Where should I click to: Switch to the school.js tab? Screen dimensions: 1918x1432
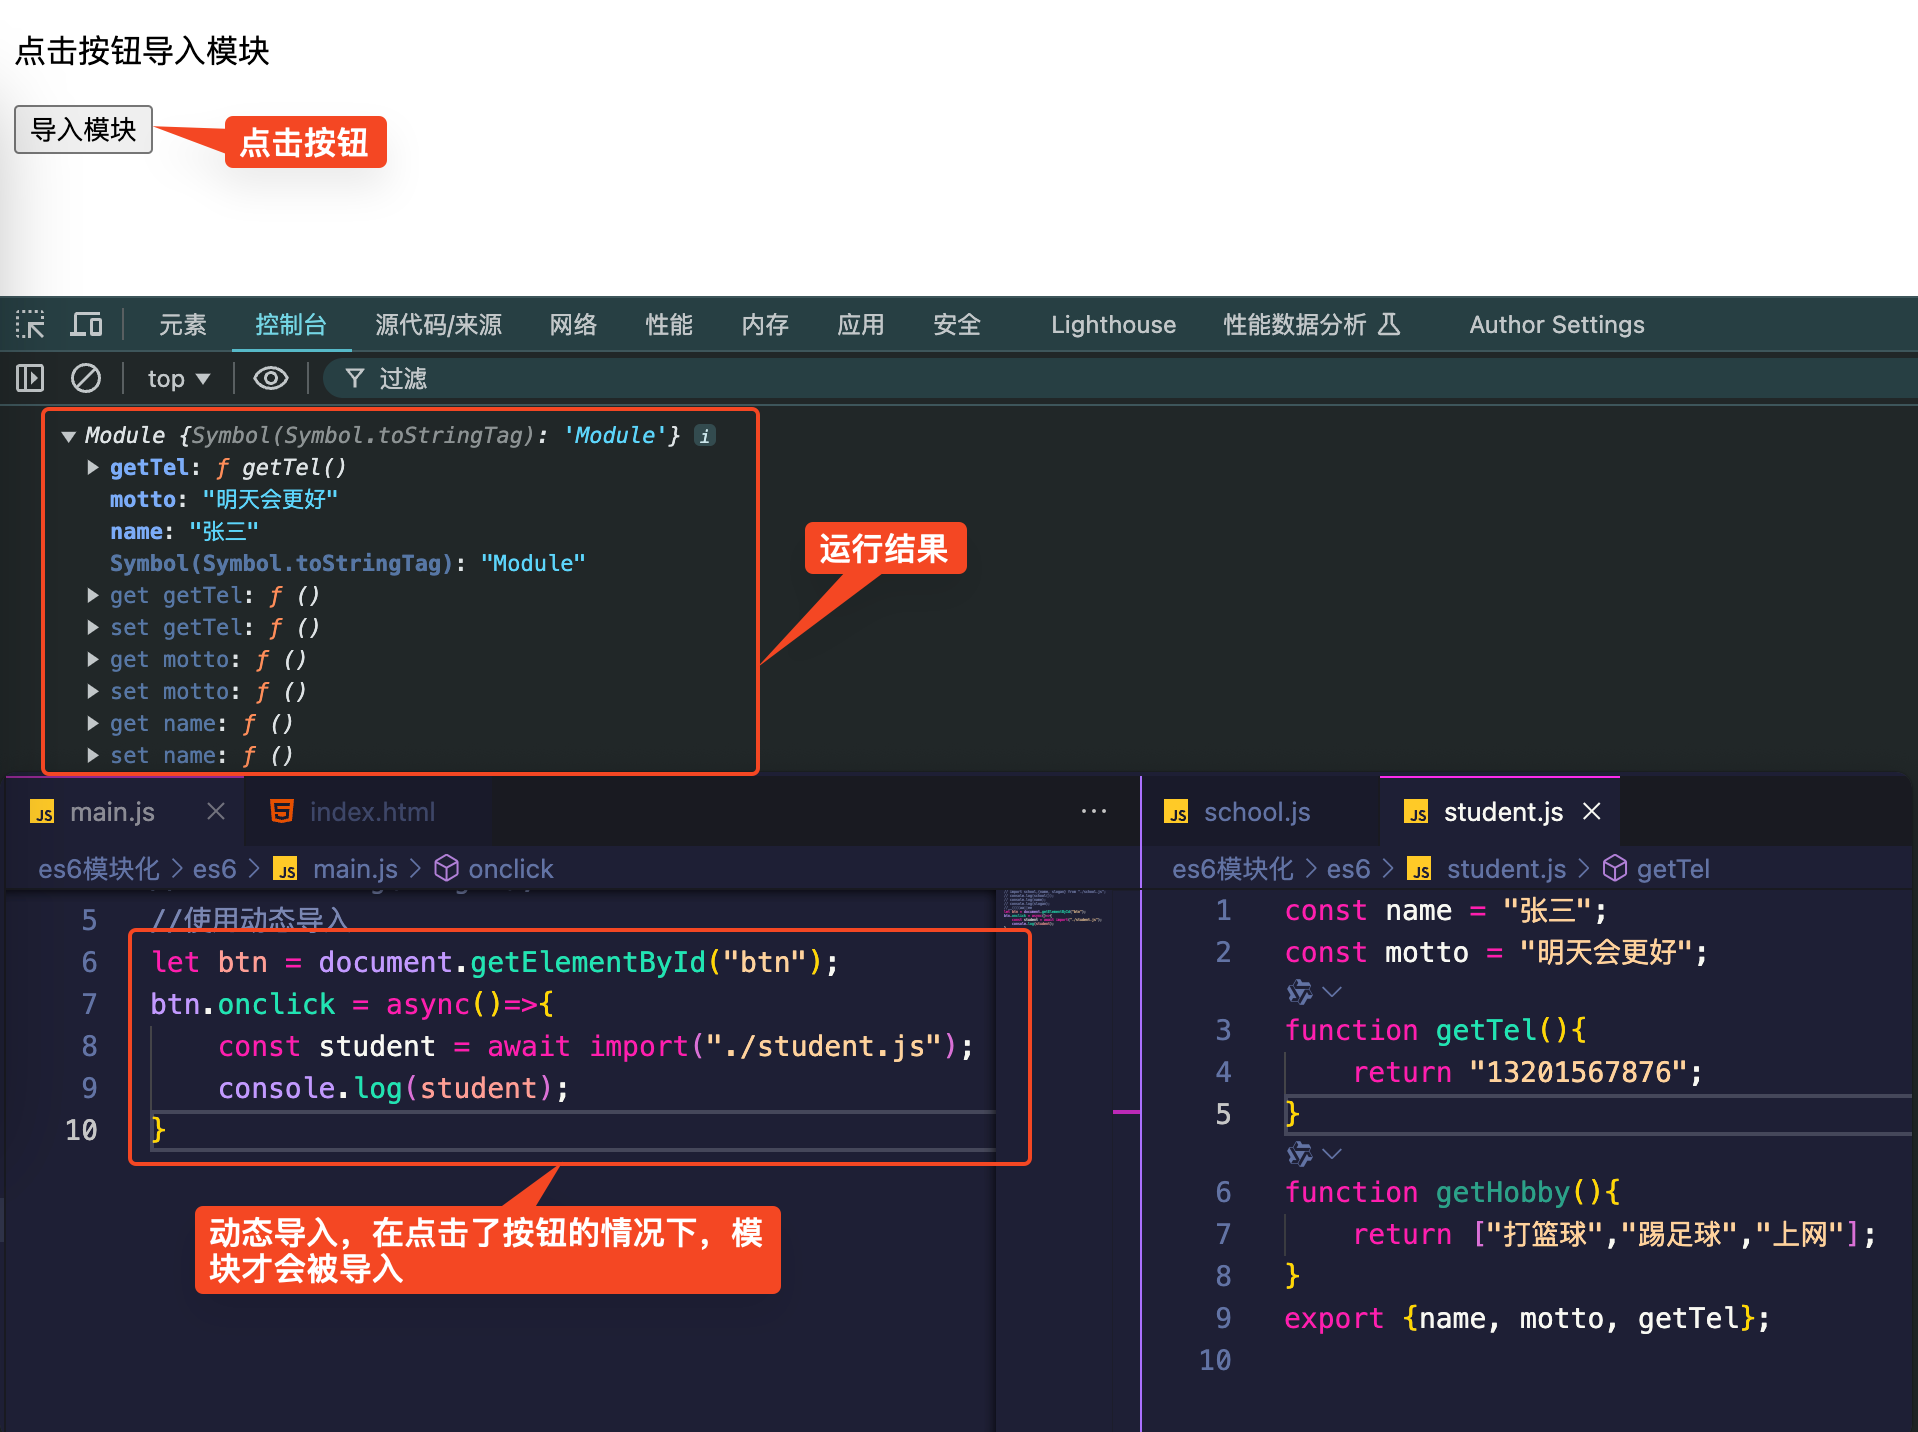[1256, 812]
